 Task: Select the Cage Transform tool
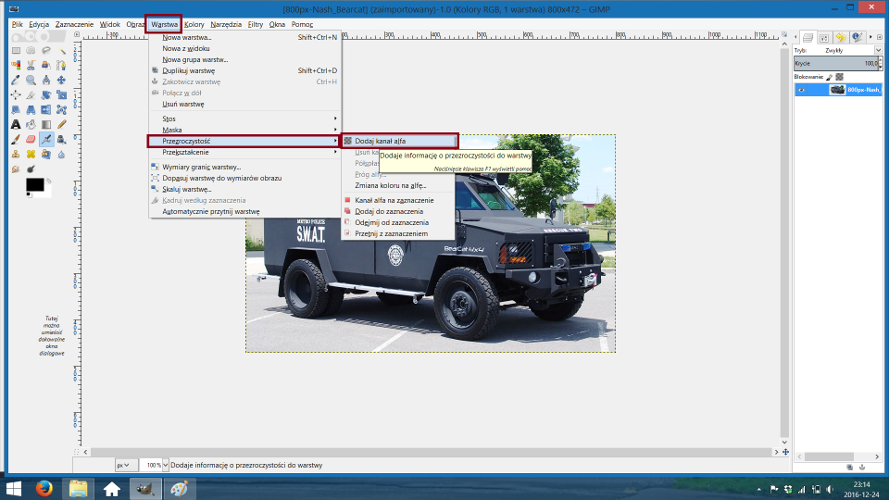pyautogui.click(x=61, y=109)
